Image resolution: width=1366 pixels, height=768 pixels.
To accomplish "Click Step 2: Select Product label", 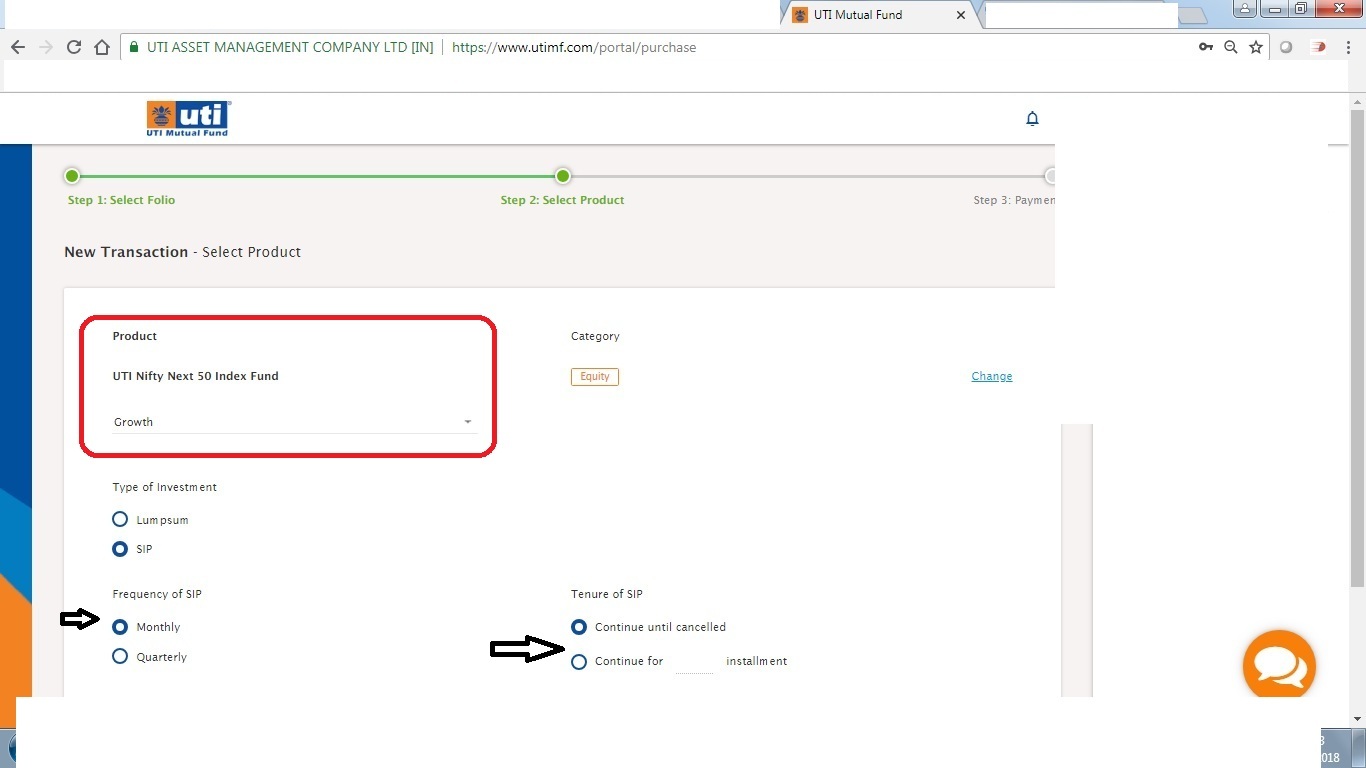I will 562,200.
